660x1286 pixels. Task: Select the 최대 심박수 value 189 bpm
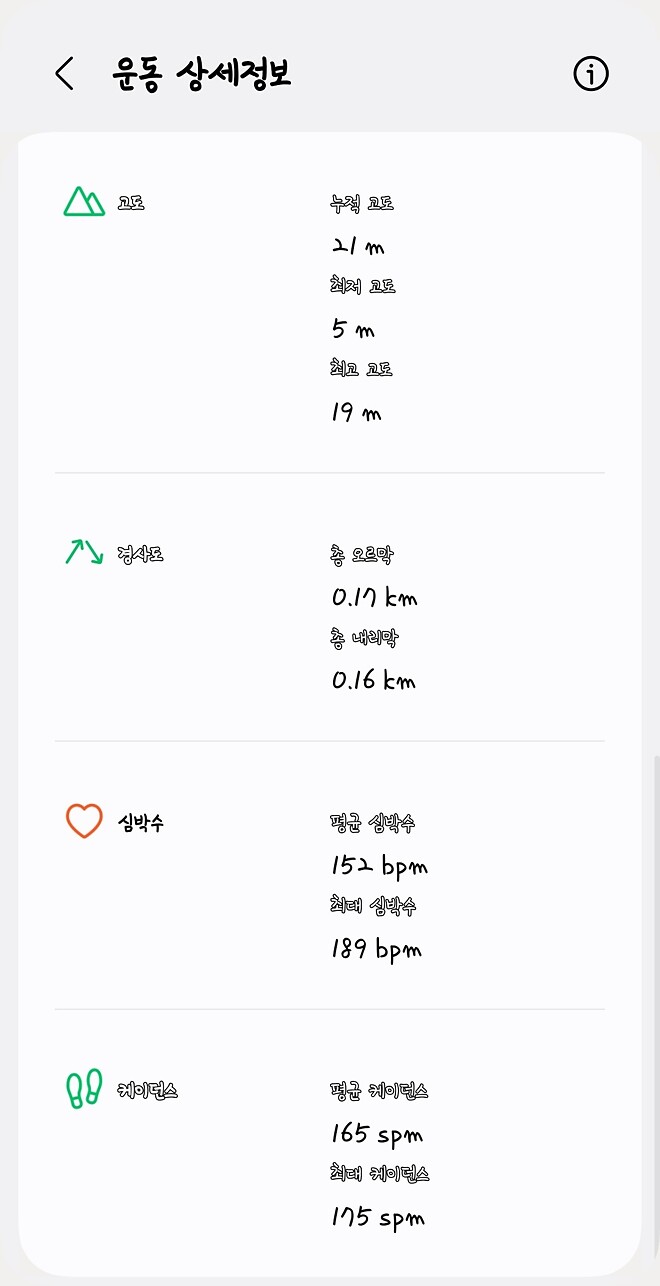point(377,949)
